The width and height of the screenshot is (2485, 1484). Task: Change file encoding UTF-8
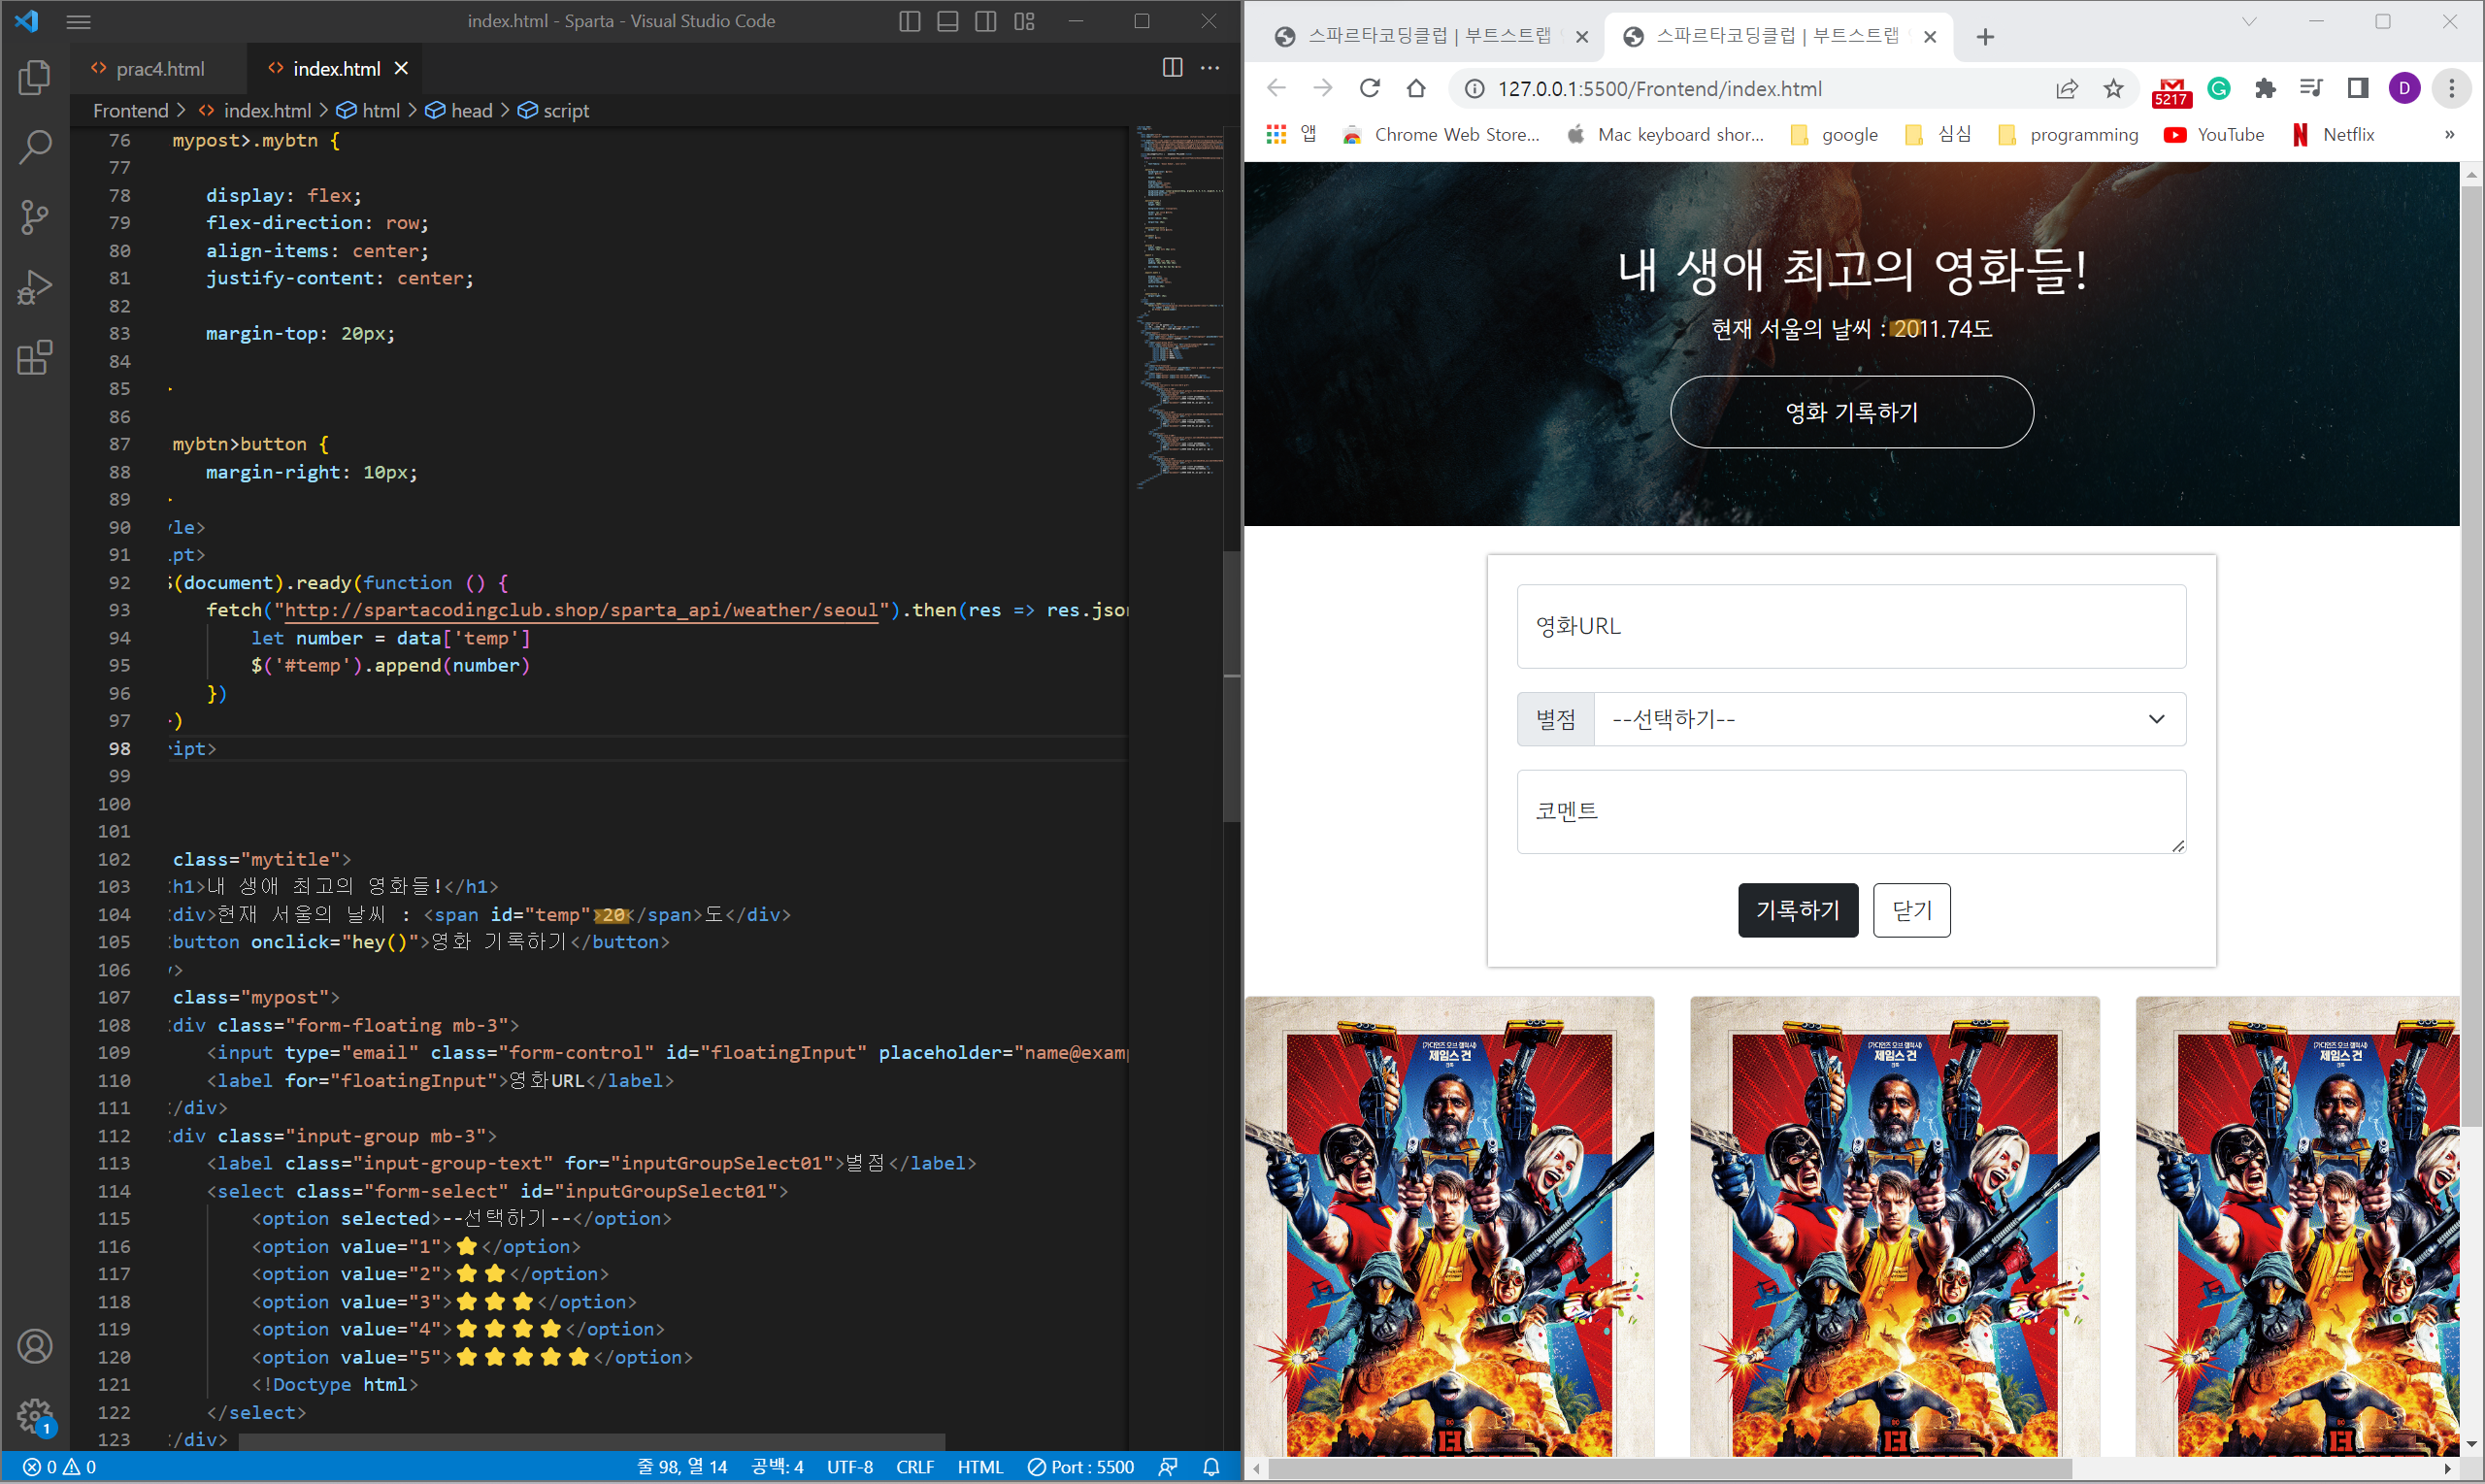tap(850, 1467)
